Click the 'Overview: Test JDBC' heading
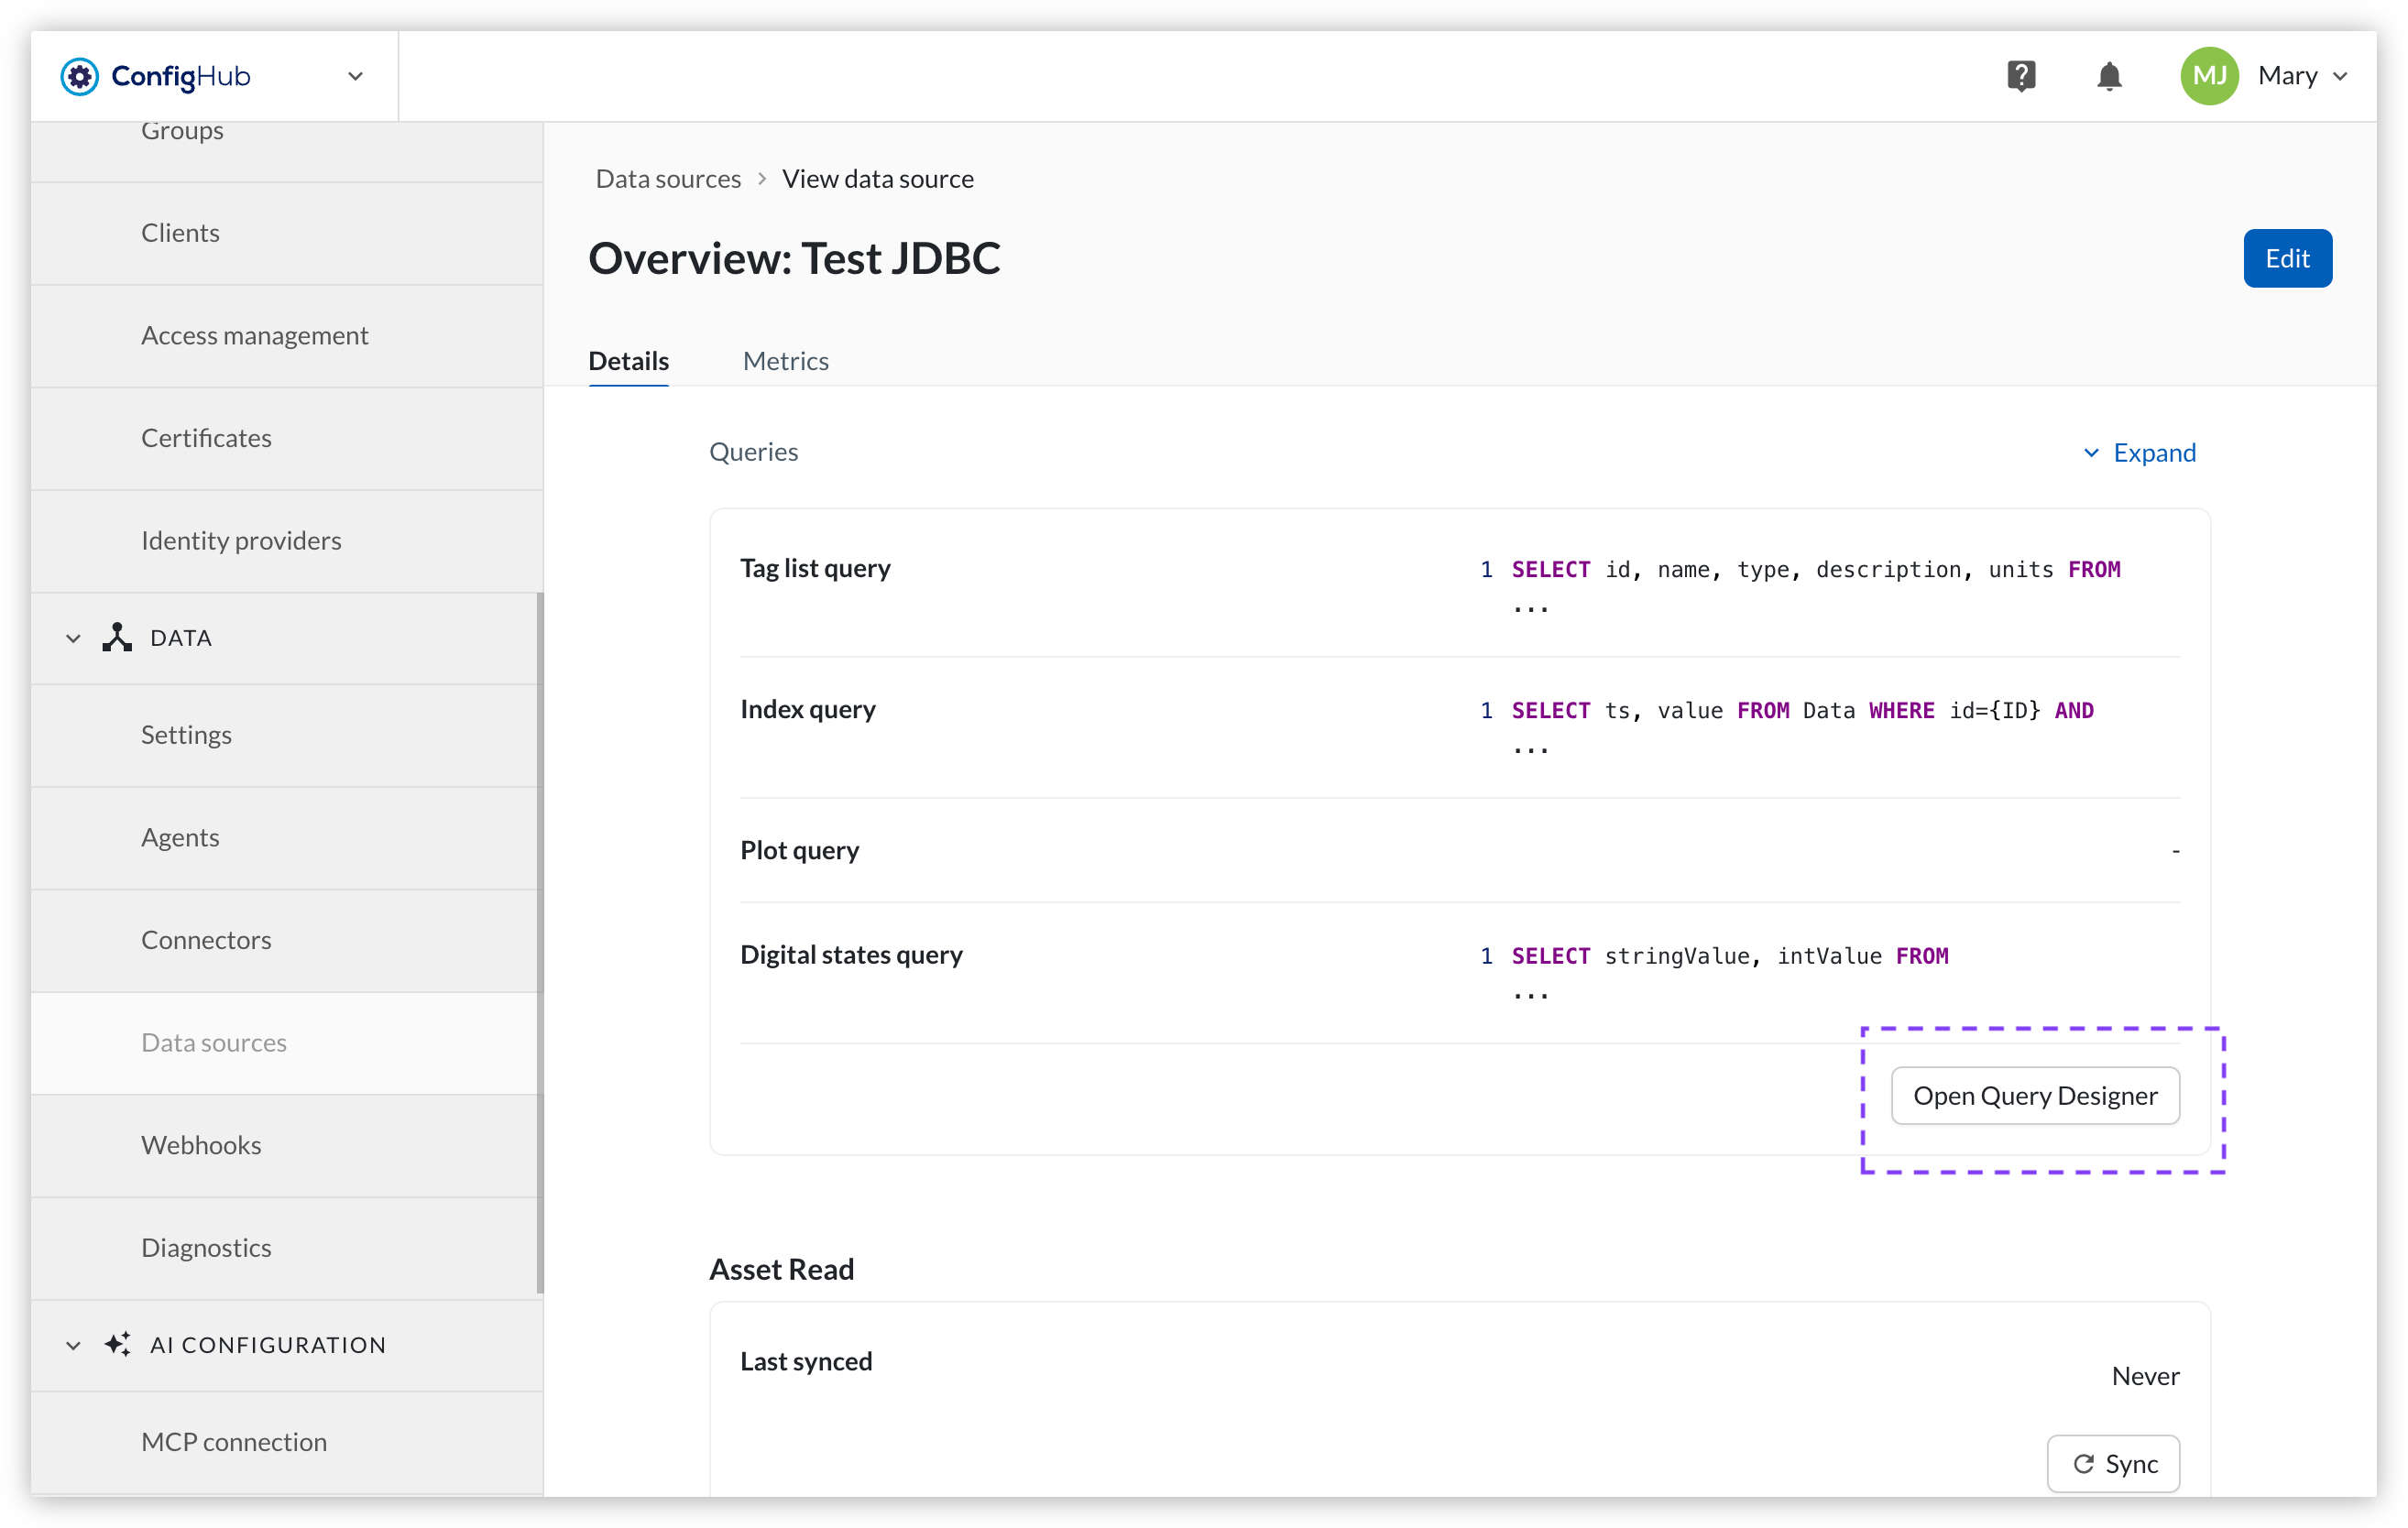 (x=794, y=258)
